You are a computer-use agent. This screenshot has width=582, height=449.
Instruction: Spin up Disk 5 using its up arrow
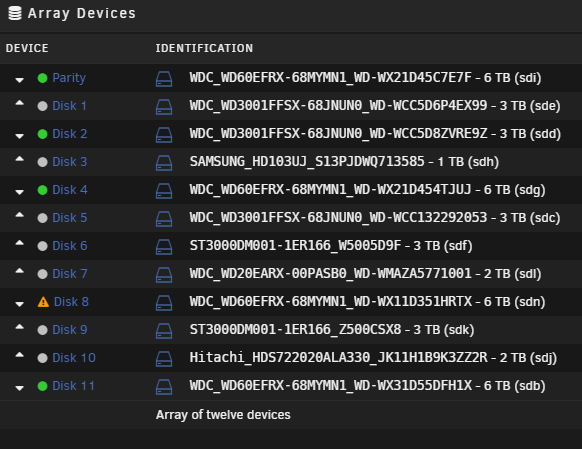click(20, 216)
